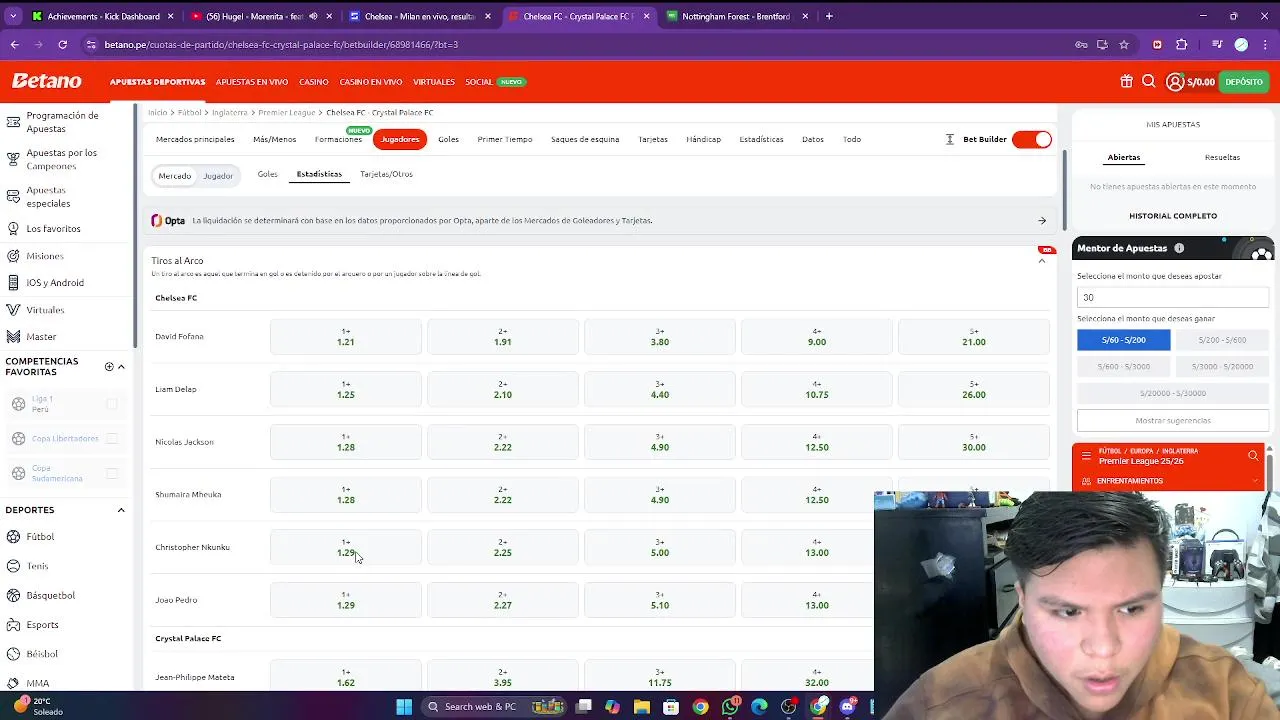Image resolution: width=1280 pixels, height=720 pixels.
Task: Tick the Liga 1 Perú favorite checkbox
Action: point(112,404)
